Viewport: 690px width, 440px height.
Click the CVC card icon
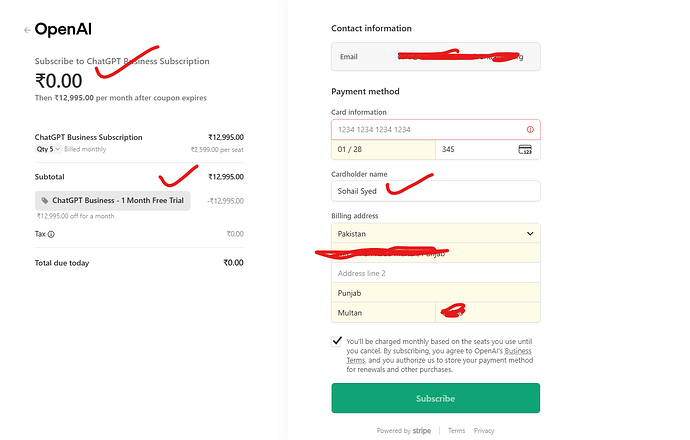(525, 149)
